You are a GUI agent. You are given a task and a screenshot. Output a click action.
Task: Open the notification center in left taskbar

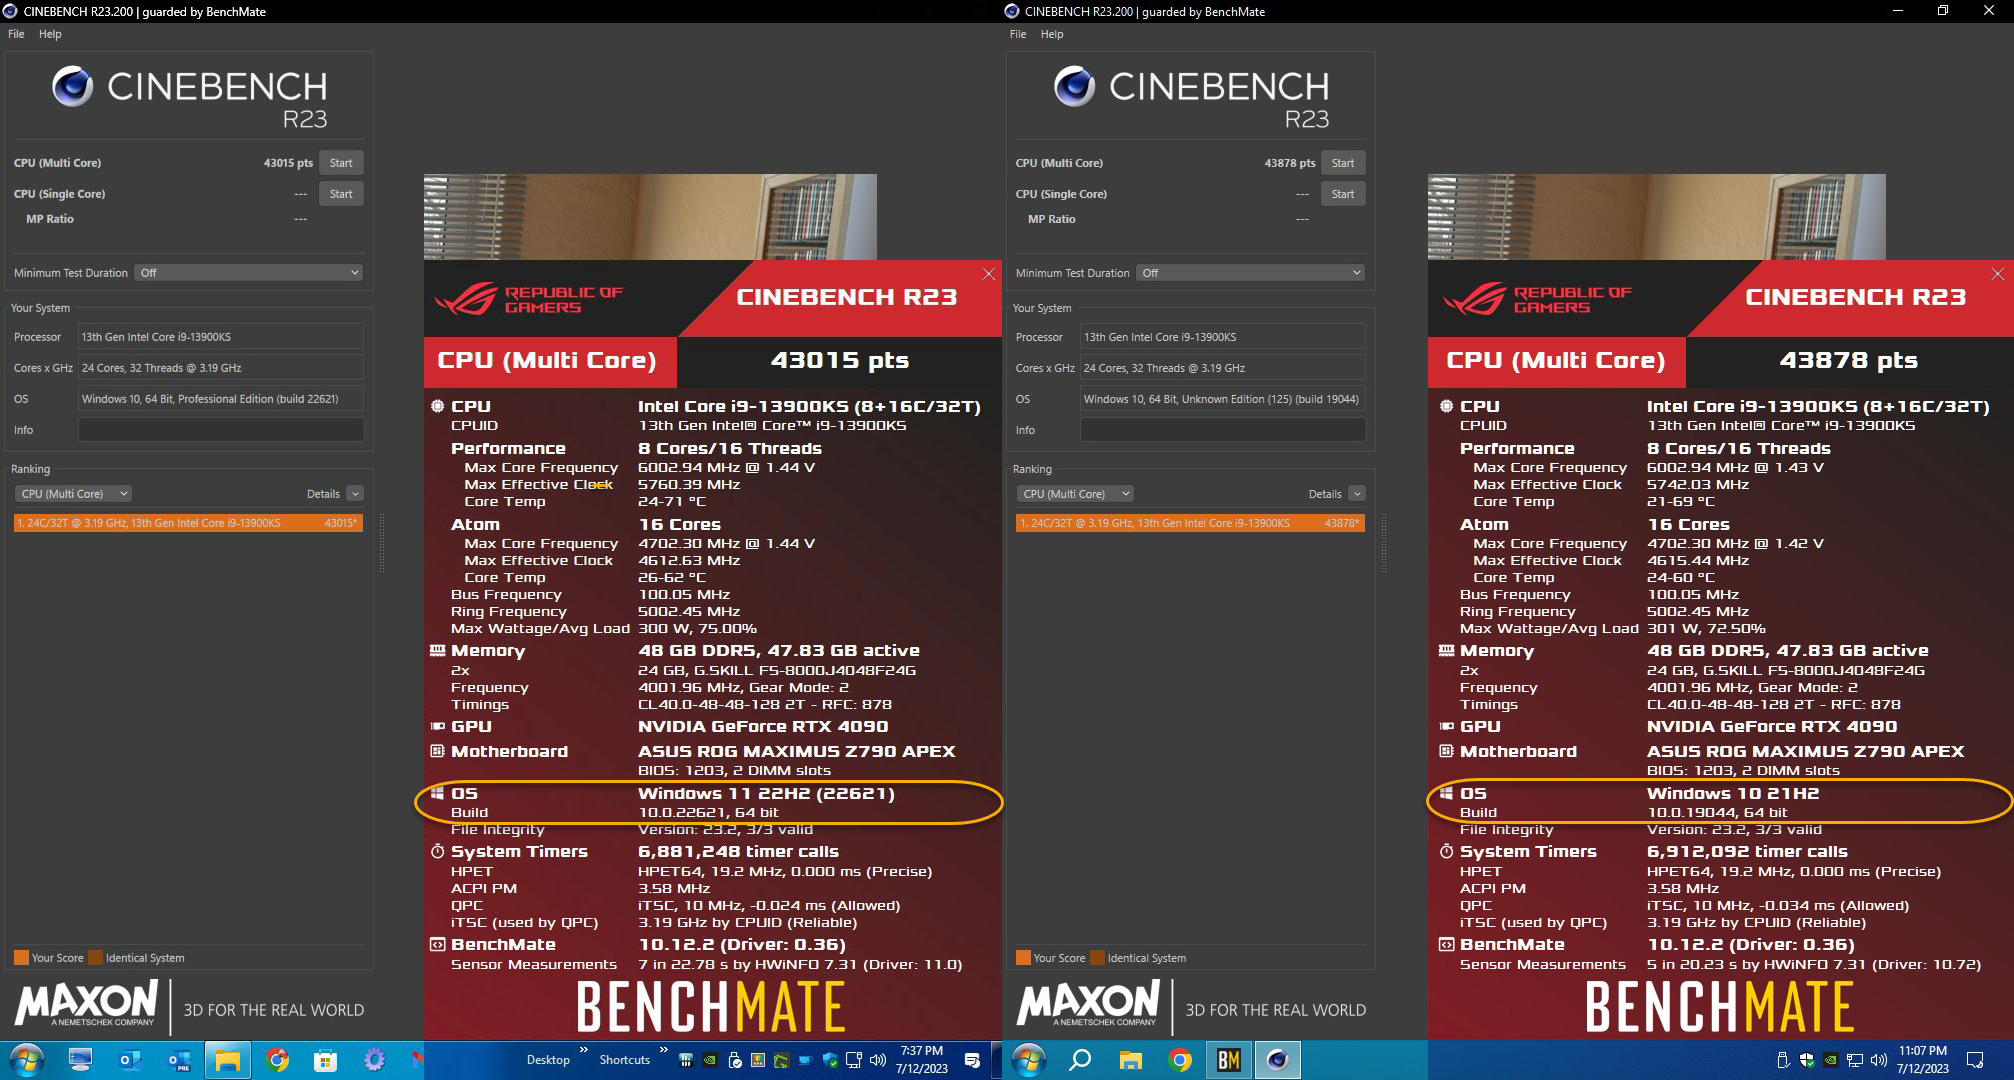tap(972, 1060)
